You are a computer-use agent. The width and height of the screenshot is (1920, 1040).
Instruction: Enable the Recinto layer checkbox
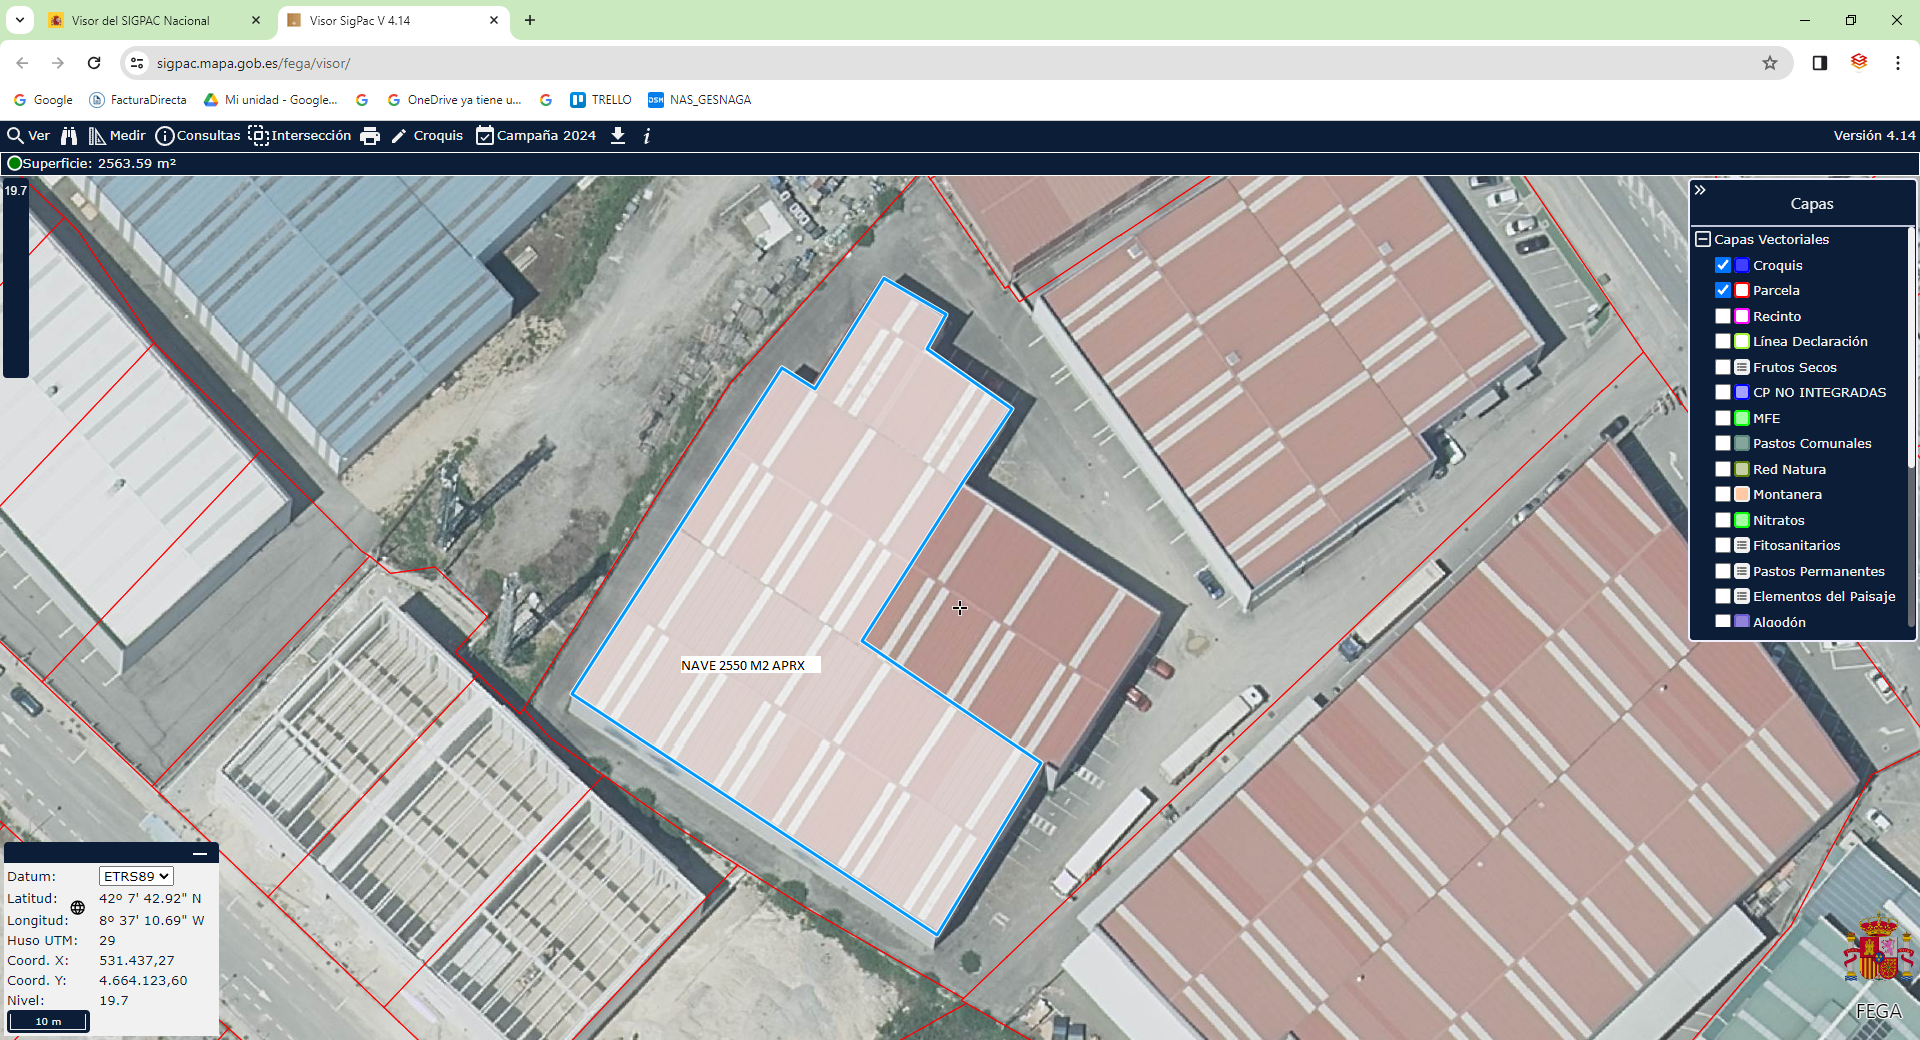(x=1723, y=316)
